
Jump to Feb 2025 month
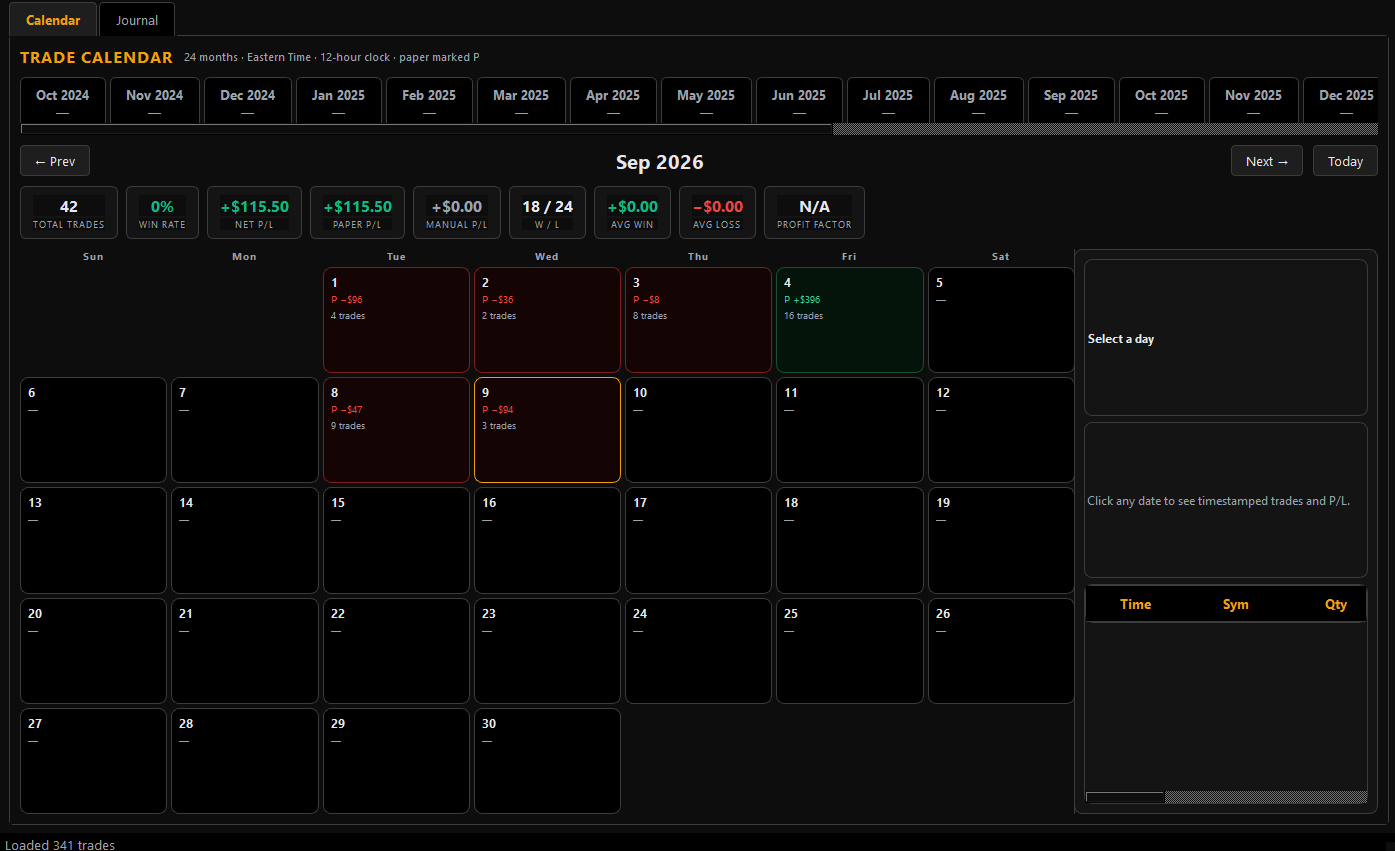pyautogui.click(x=430, y=101)
